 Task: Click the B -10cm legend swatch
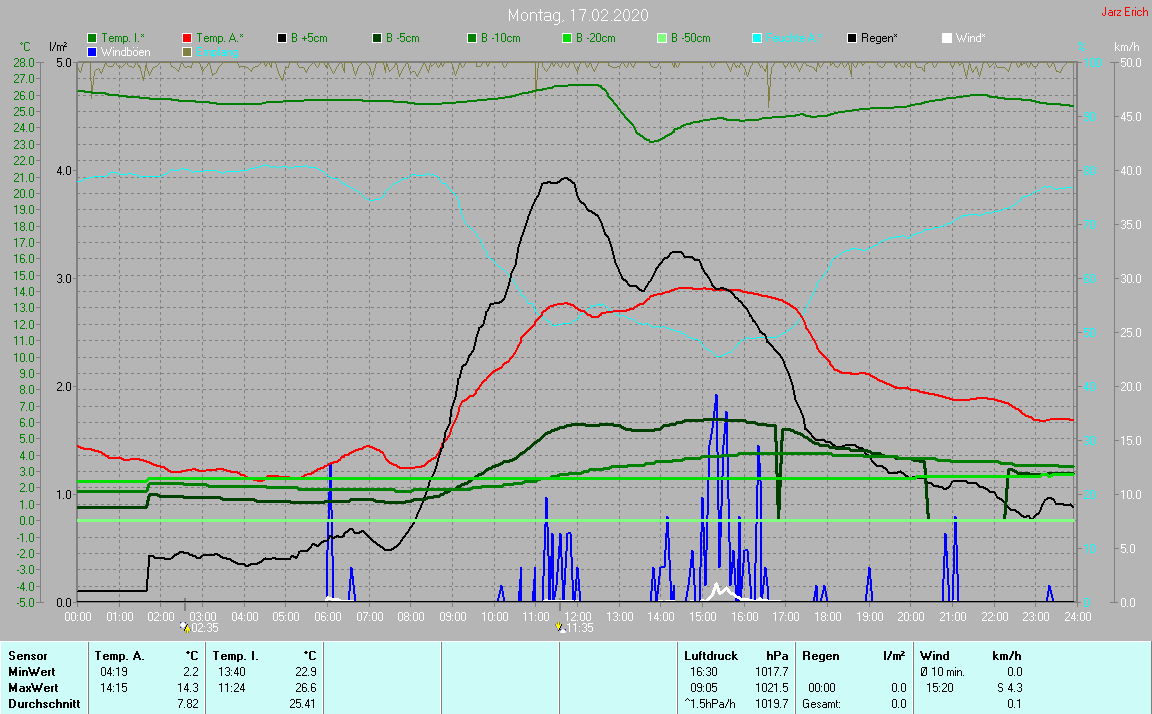coord(472,38)
